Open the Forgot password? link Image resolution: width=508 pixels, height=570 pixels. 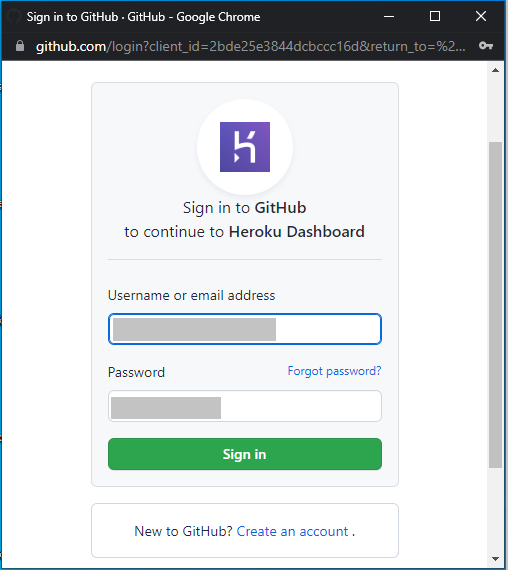334,371
